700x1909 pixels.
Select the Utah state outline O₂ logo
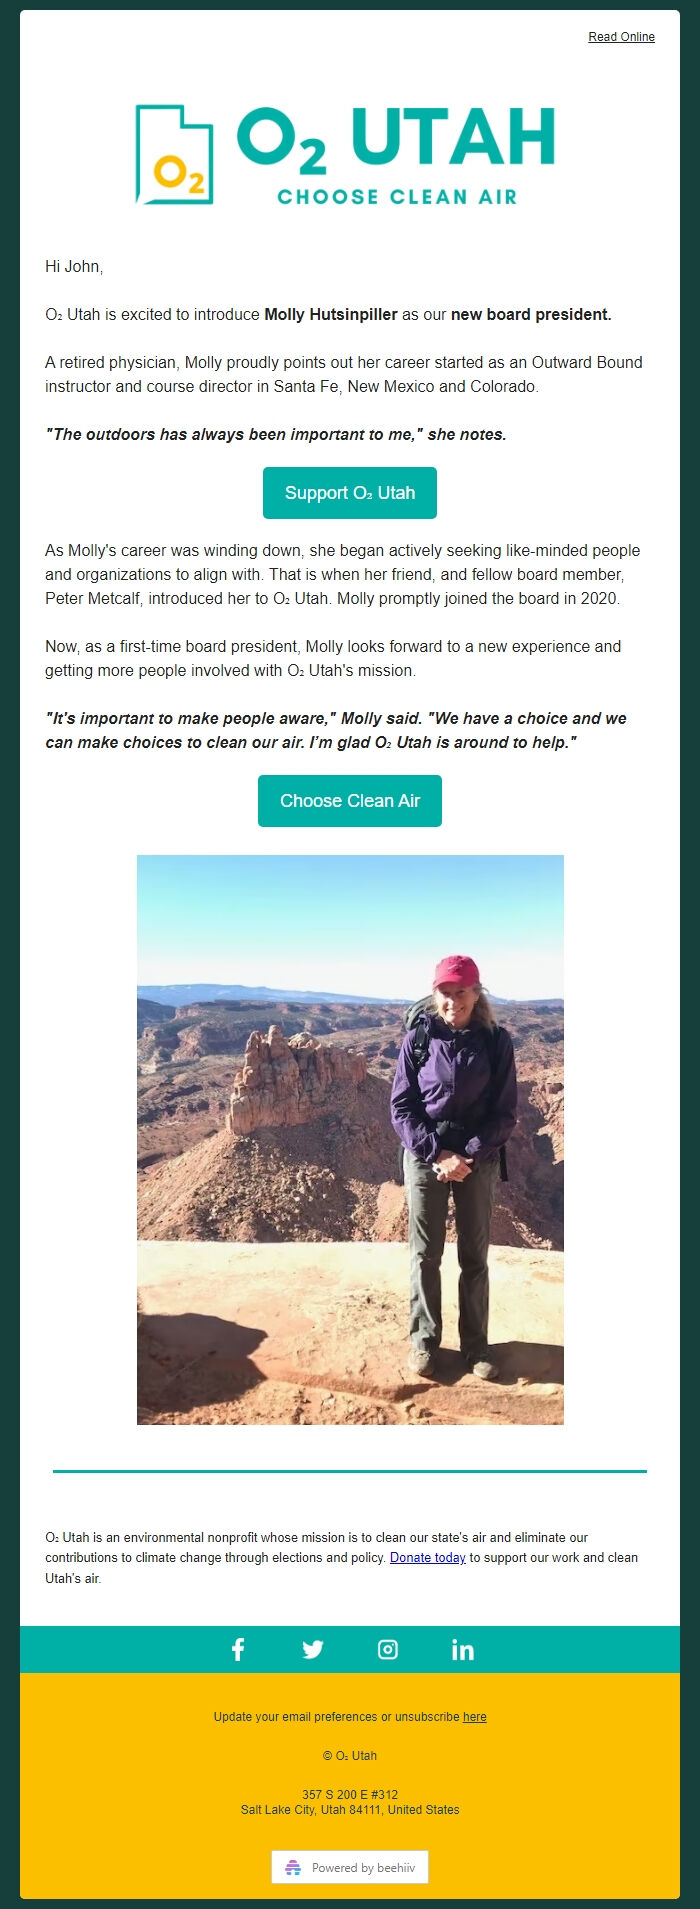tap(172, 155)
